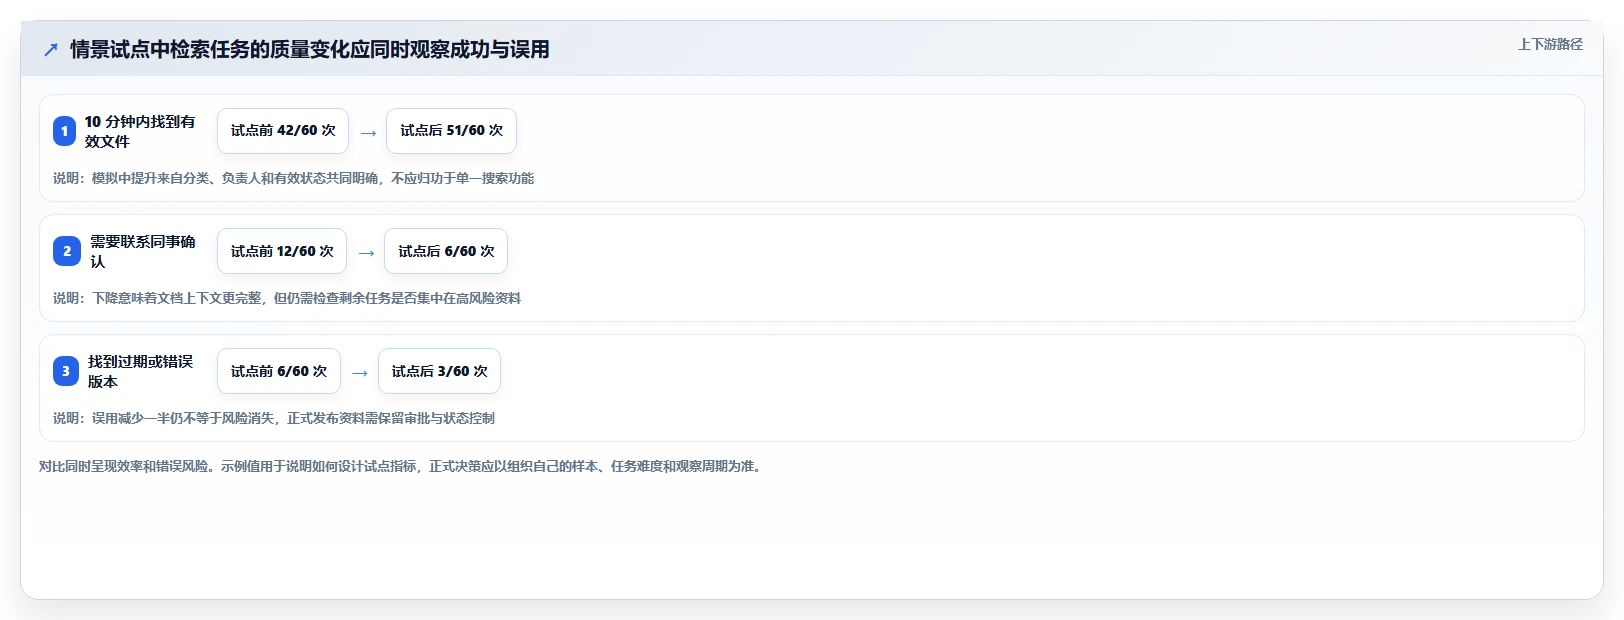Select the 试点前 6/60 次 chip

click(x=279, y=371)
